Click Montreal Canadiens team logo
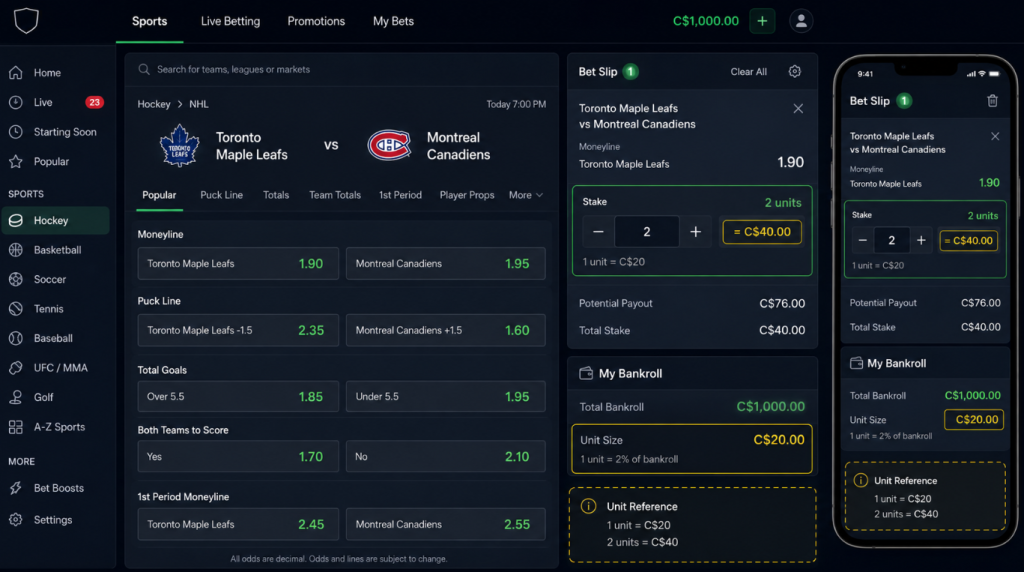 [x=389, y=145]
